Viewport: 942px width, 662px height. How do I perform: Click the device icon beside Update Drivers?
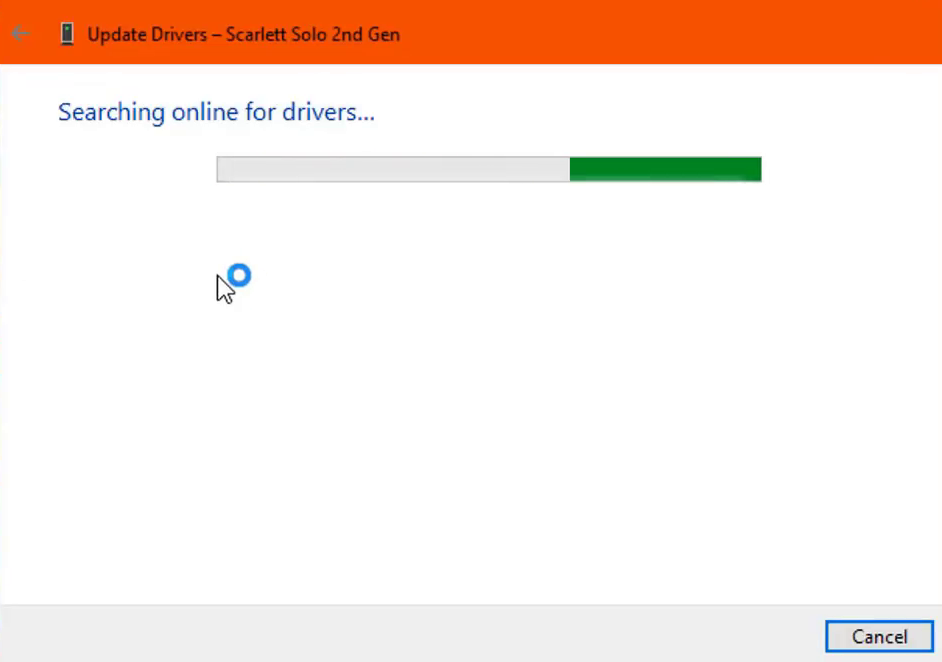pyautogui.click(x=67, y=34)
